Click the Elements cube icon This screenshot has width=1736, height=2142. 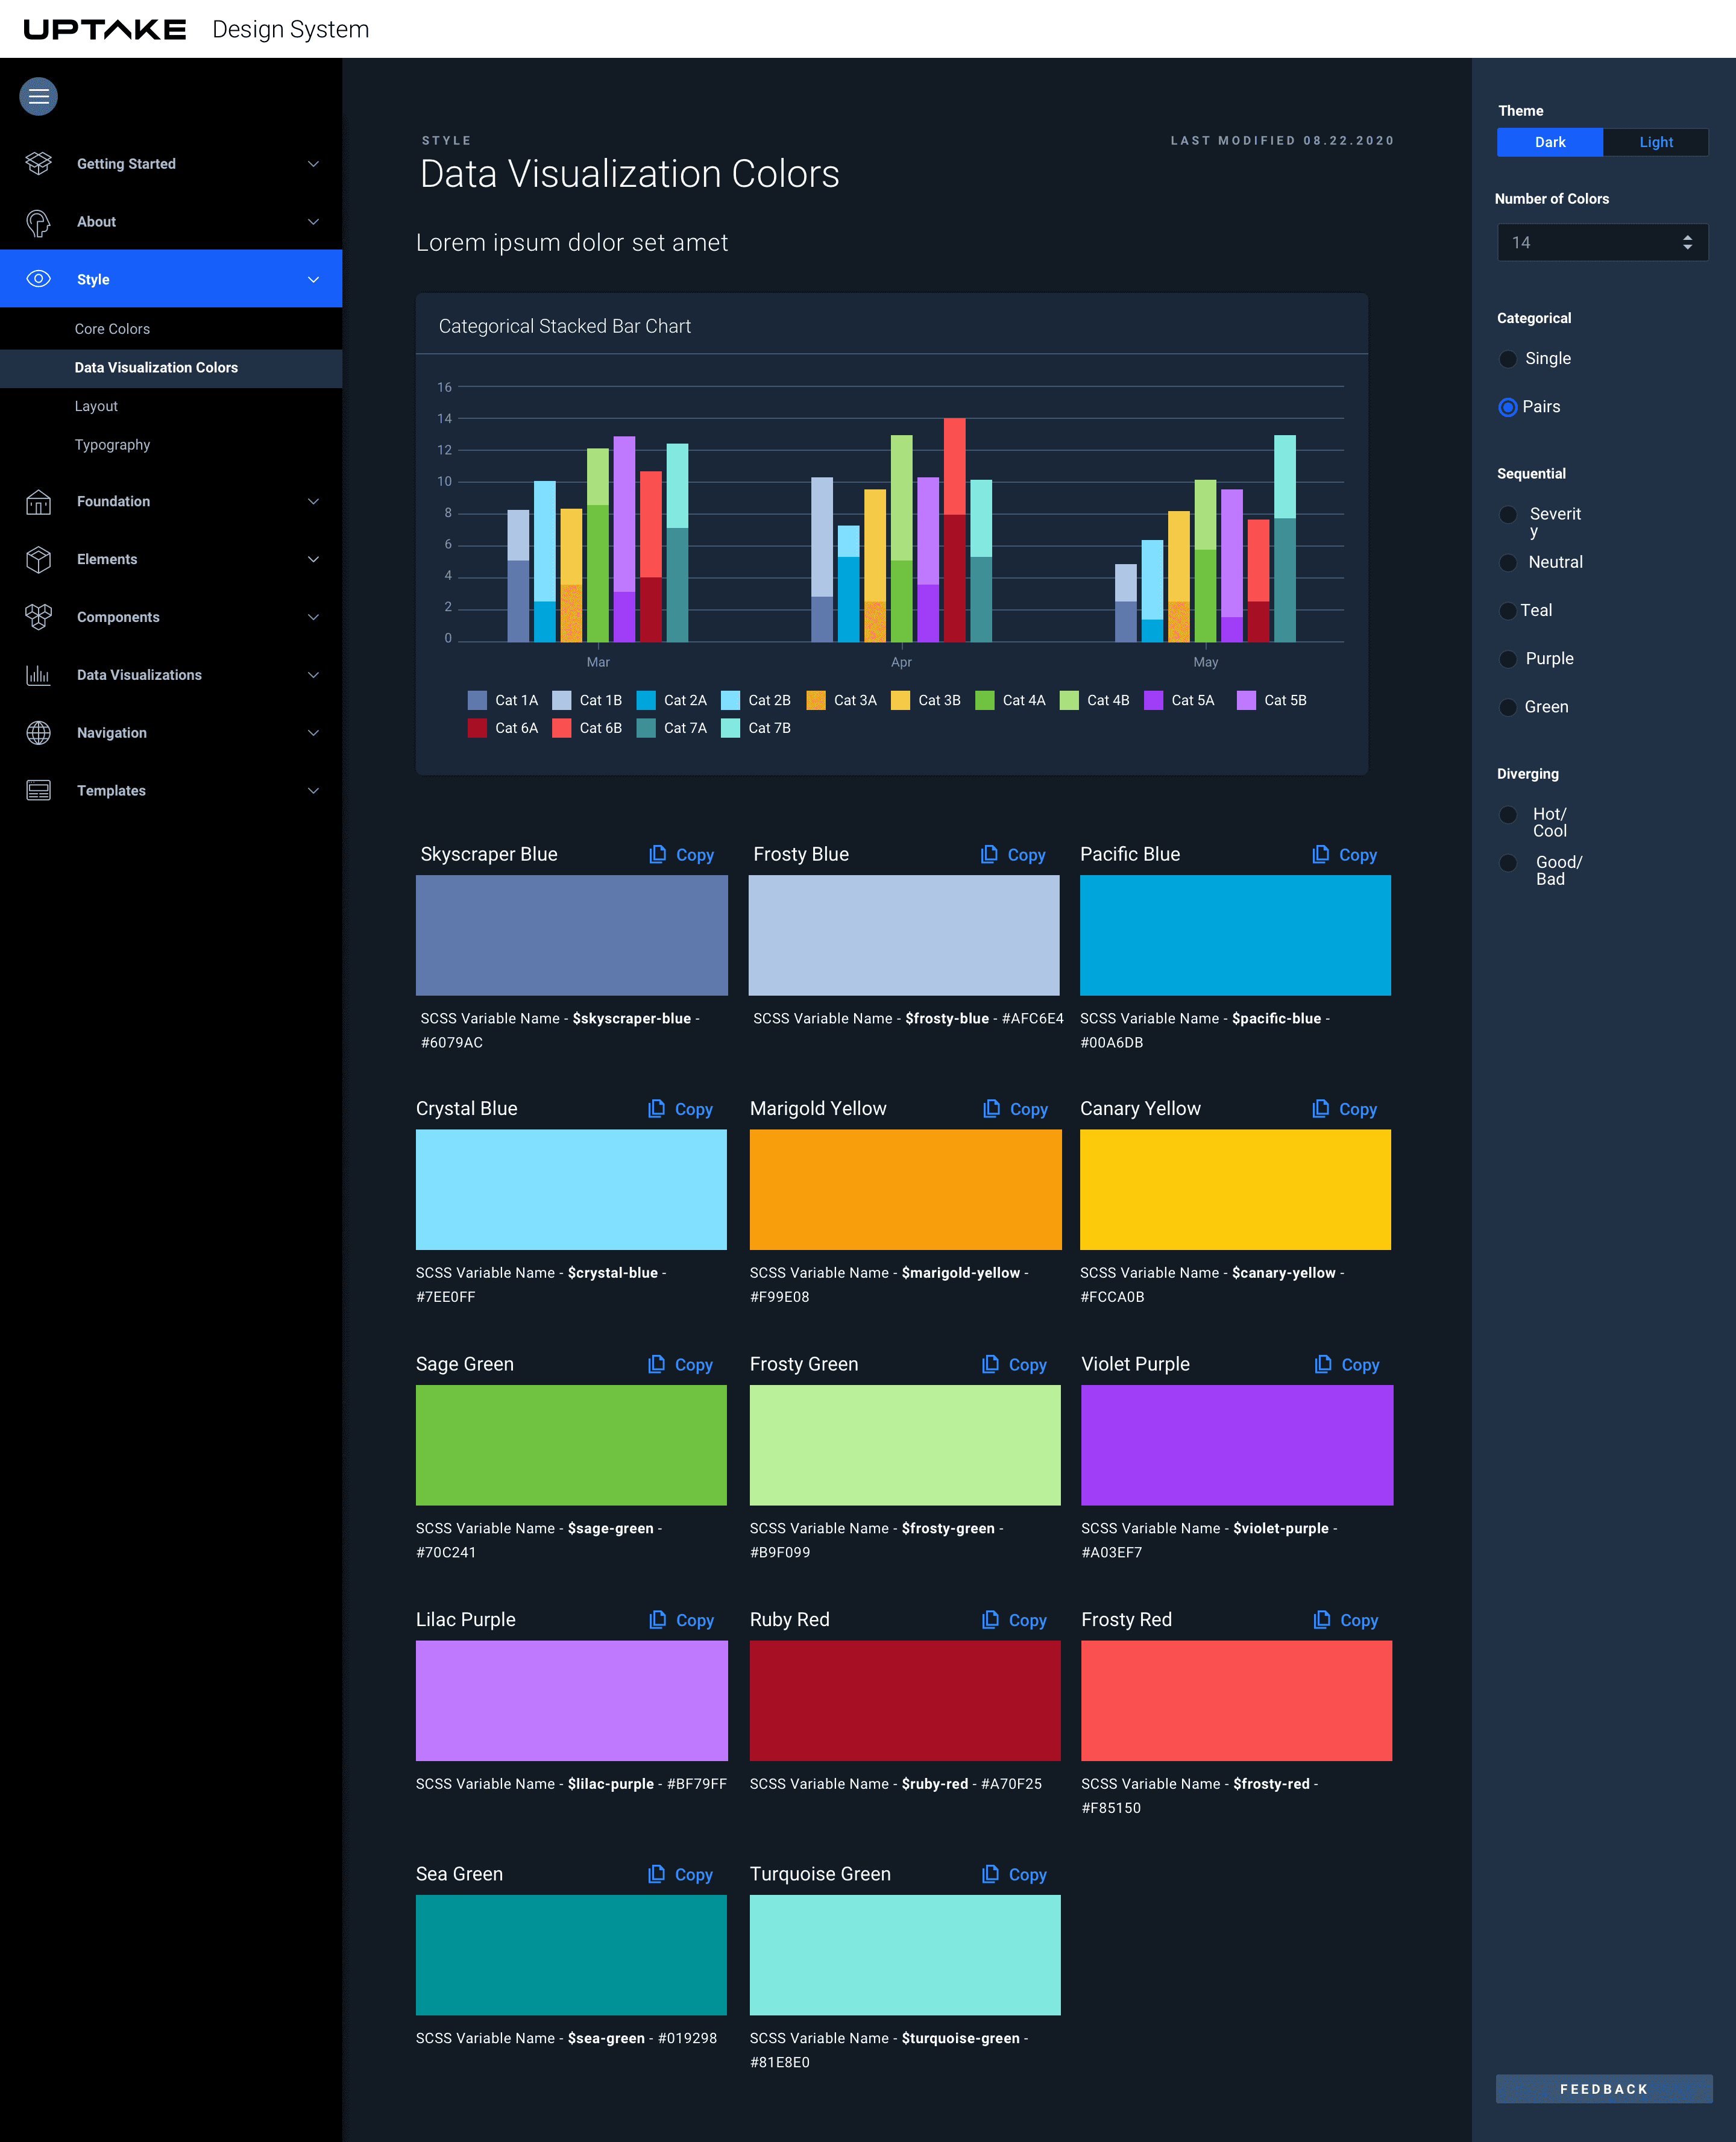[38, 559]
